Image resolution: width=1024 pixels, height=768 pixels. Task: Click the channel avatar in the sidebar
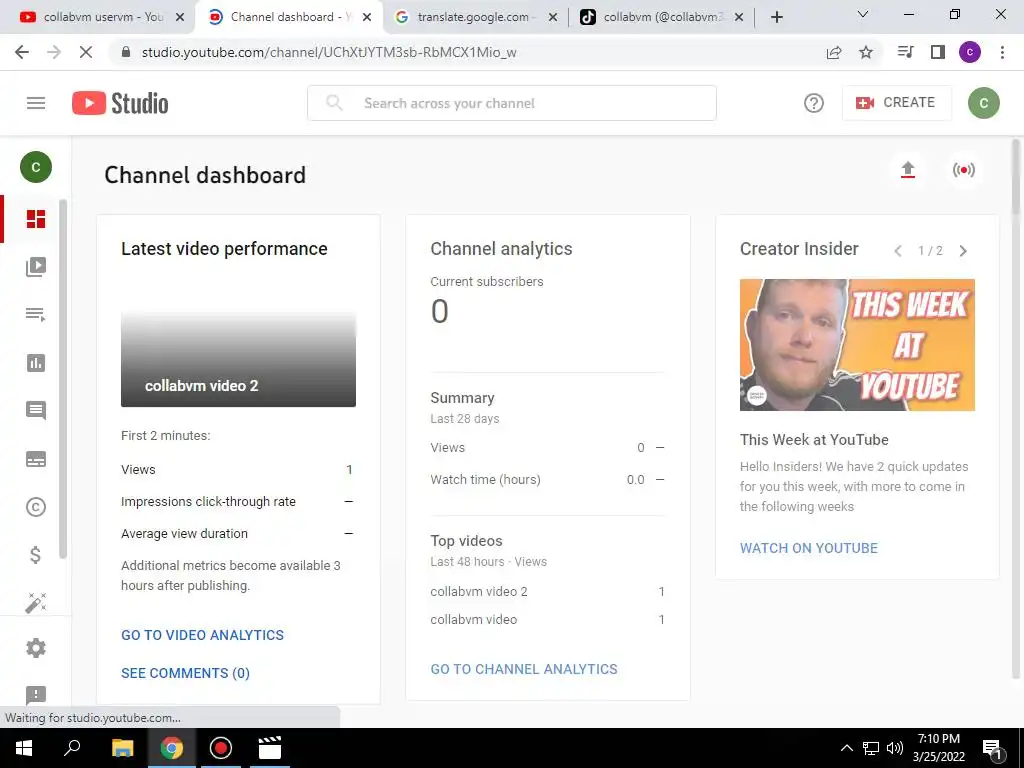(36, 167)
